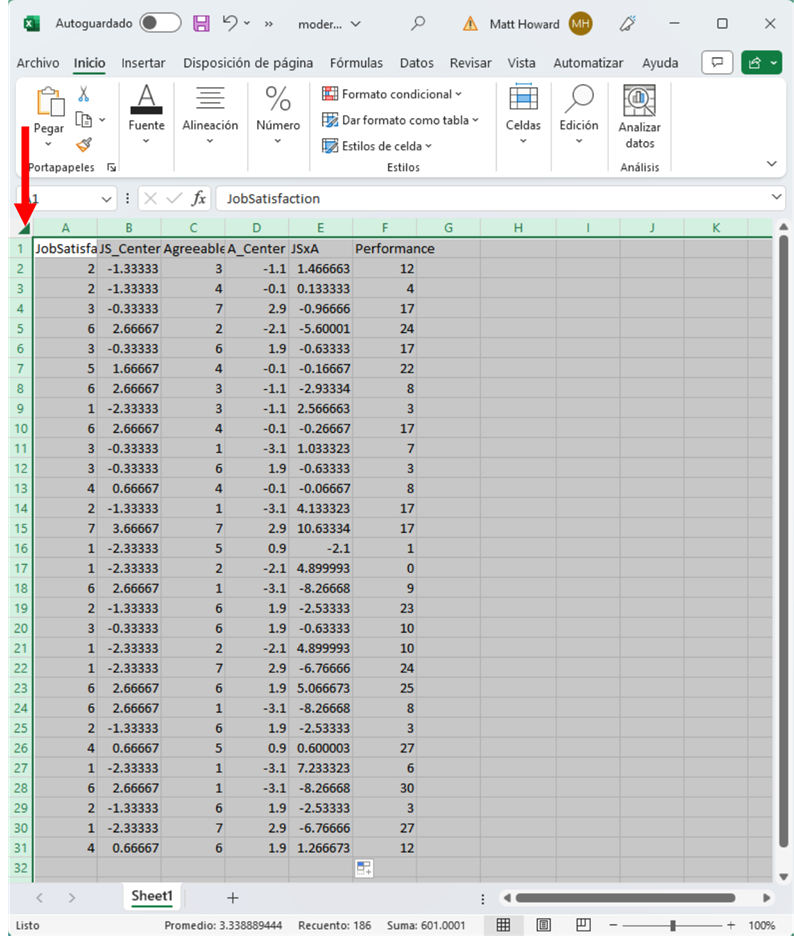Open the Dar formato como tabla dropdown
This screenshot has width=794, height=936.
click(400, 120)
